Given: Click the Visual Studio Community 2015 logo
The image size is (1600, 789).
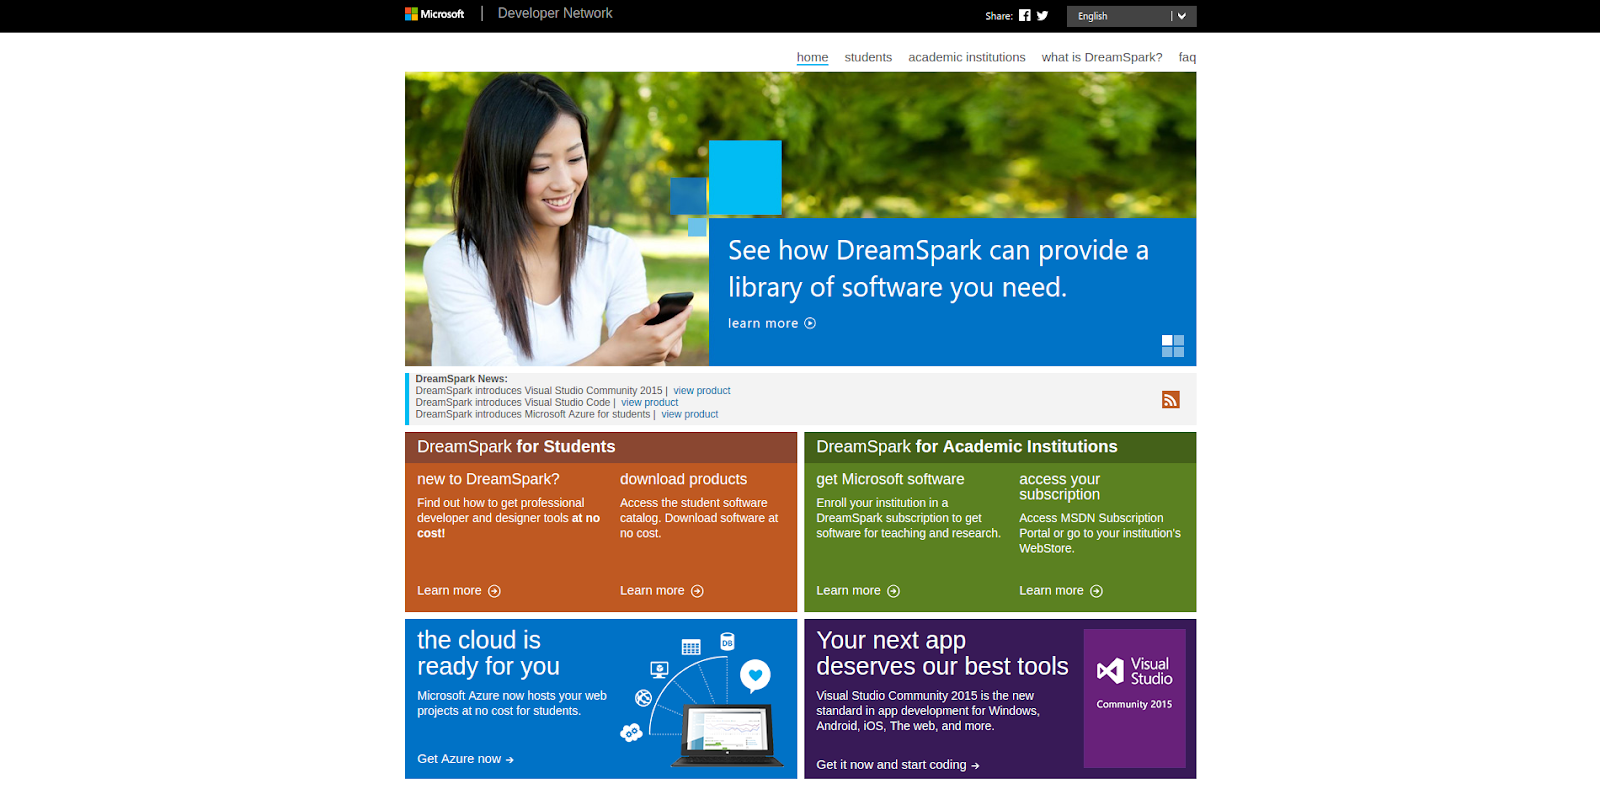Looking at the screenshot, I should click(x=1135, y=698).
